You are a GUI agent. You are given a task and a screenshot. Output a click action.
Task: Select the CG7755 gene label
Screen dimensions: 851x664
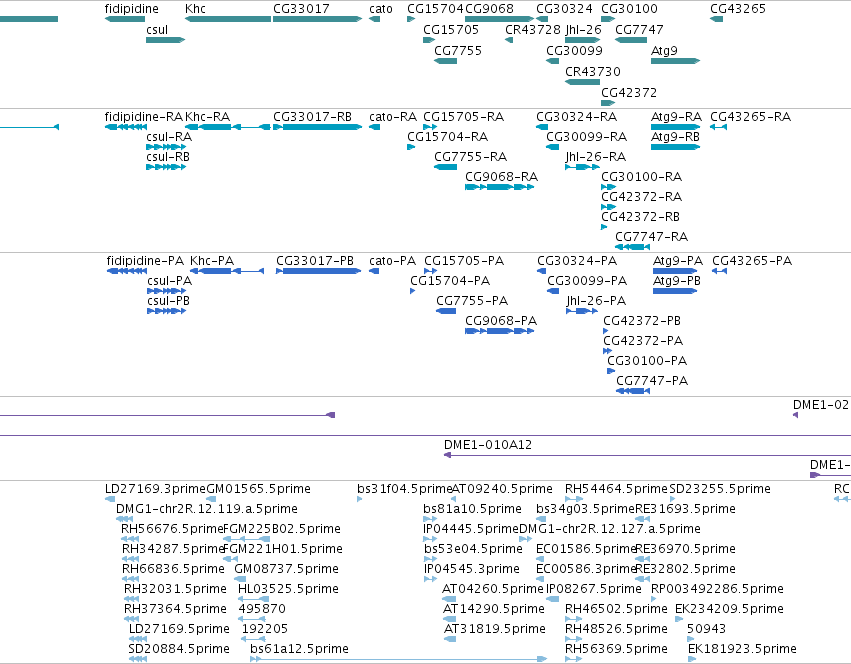point(458,50)
